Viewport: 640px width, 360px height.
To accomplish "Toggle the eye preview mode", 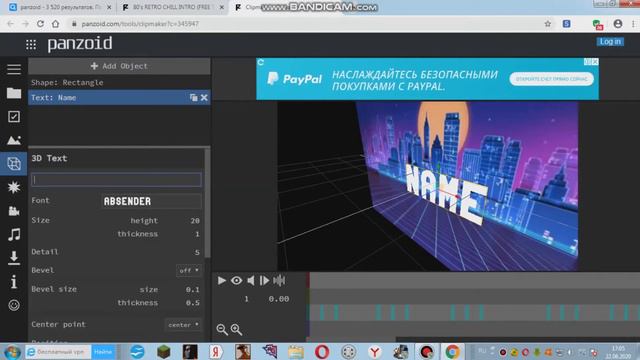I will coord(236,280).
